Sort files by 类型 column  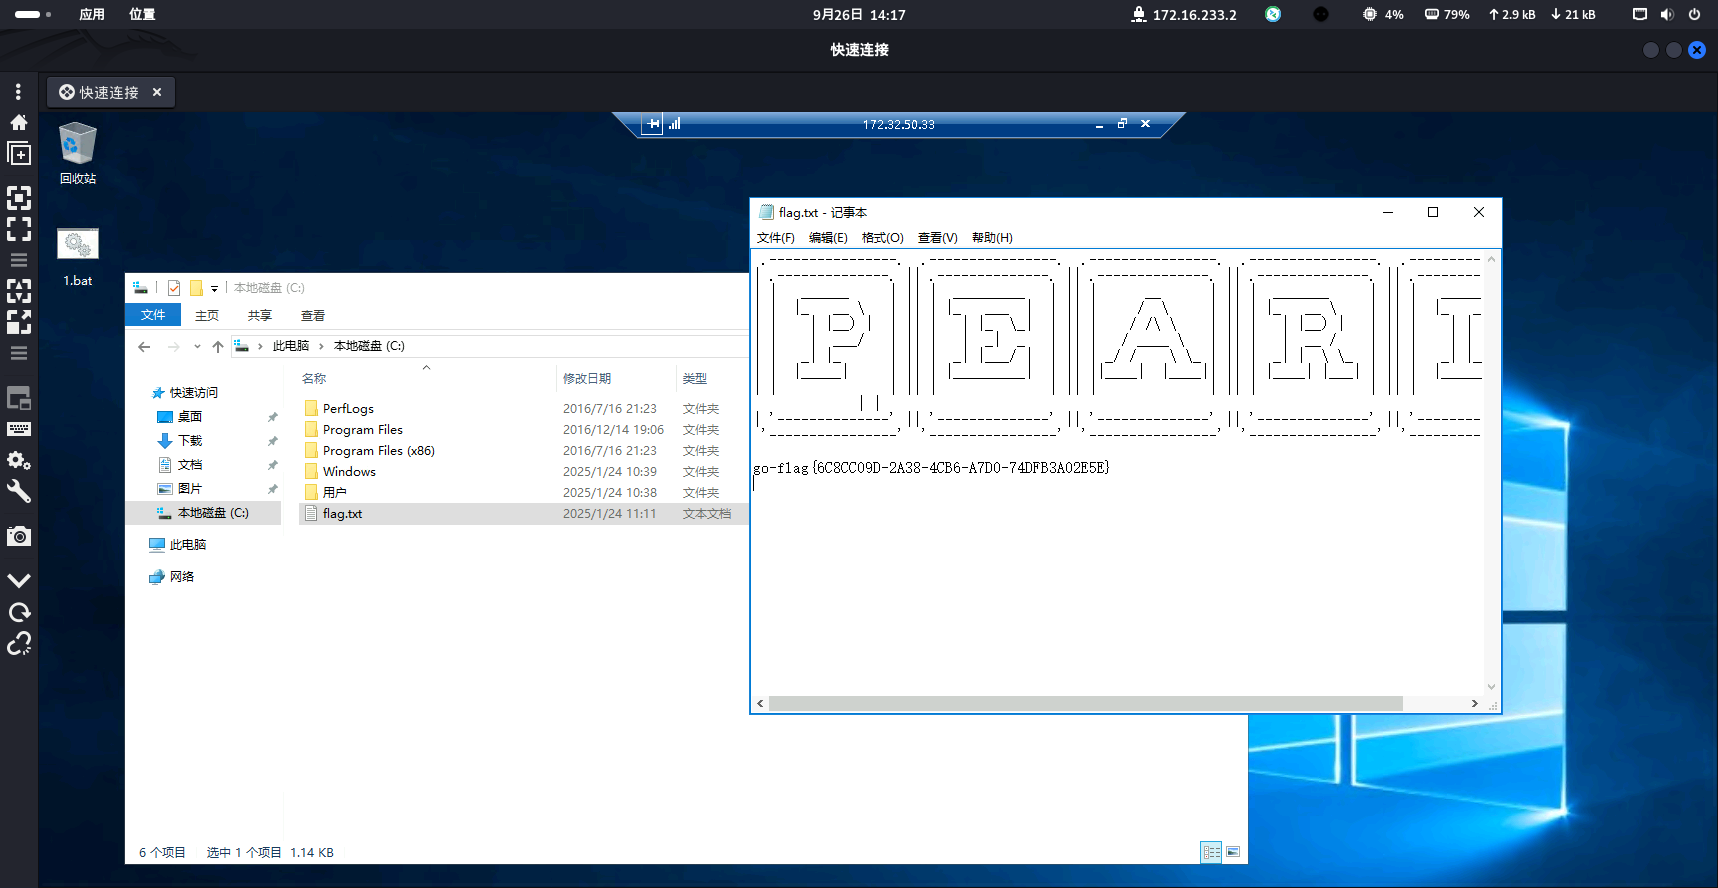(695, 379)
